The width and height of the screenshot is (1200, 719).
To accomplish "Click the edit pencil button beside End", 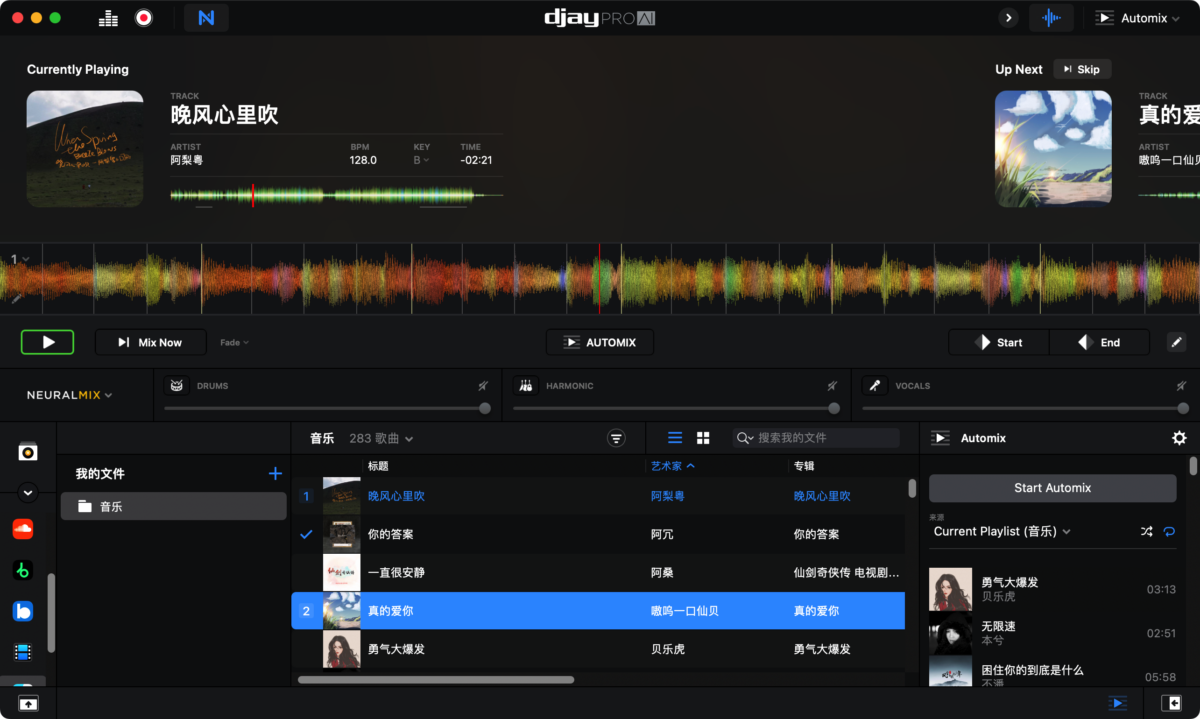I will [x=1177, y=342].
